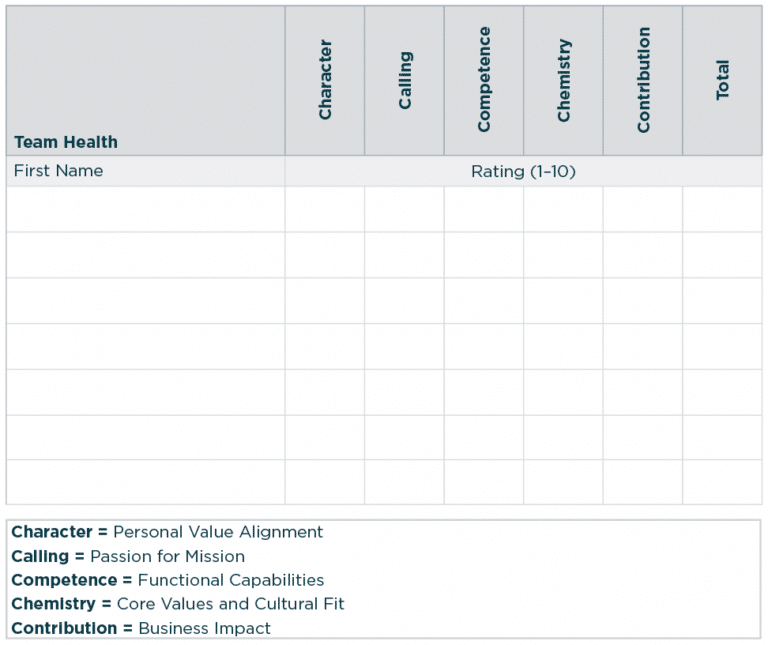Select the Calling column header

click(x=405, y=80)
